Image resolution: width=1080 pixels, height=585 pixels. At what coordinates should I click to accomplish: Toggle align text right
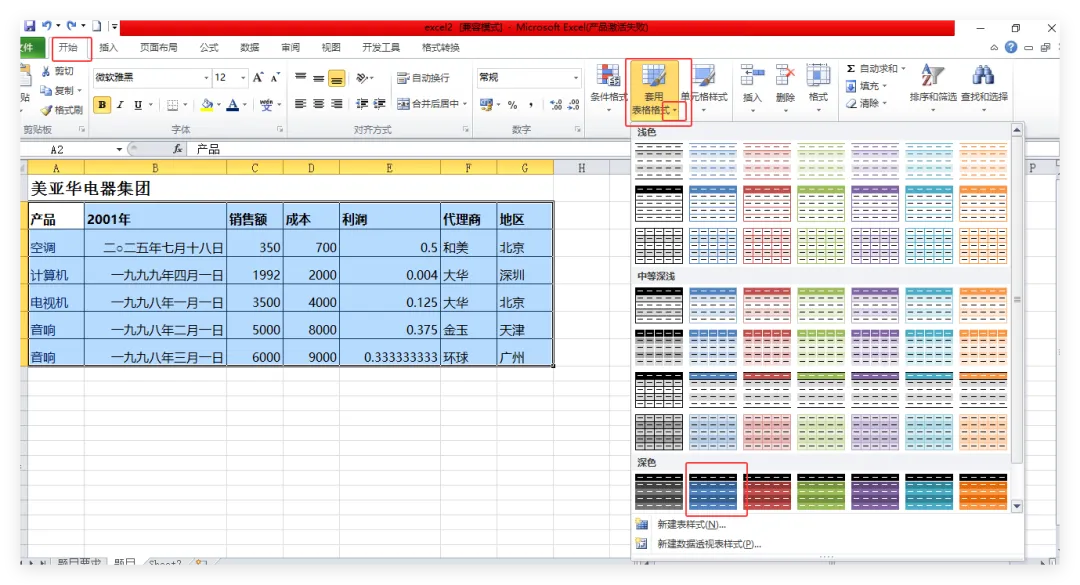[x=336, y=104]
